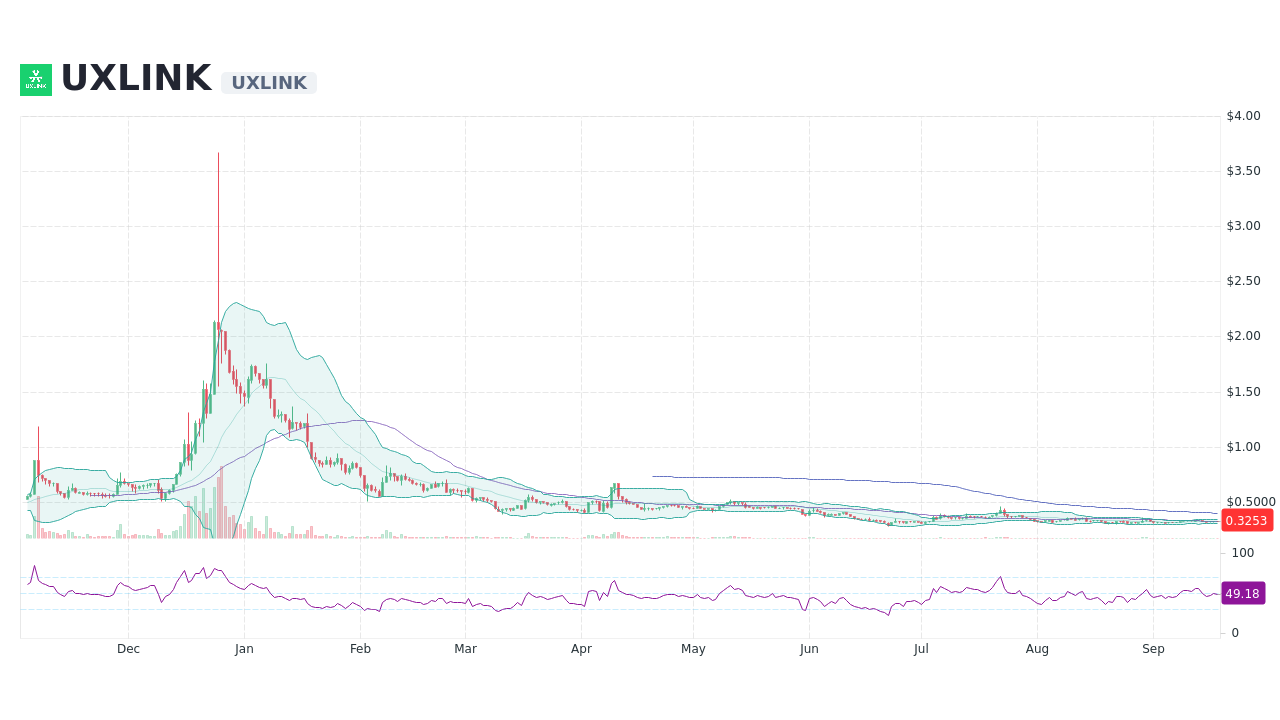Screen dimensions: 1280x720
Task: Select the UXLINK title heading
Action: pyautogui.click(x=136, y=76)
